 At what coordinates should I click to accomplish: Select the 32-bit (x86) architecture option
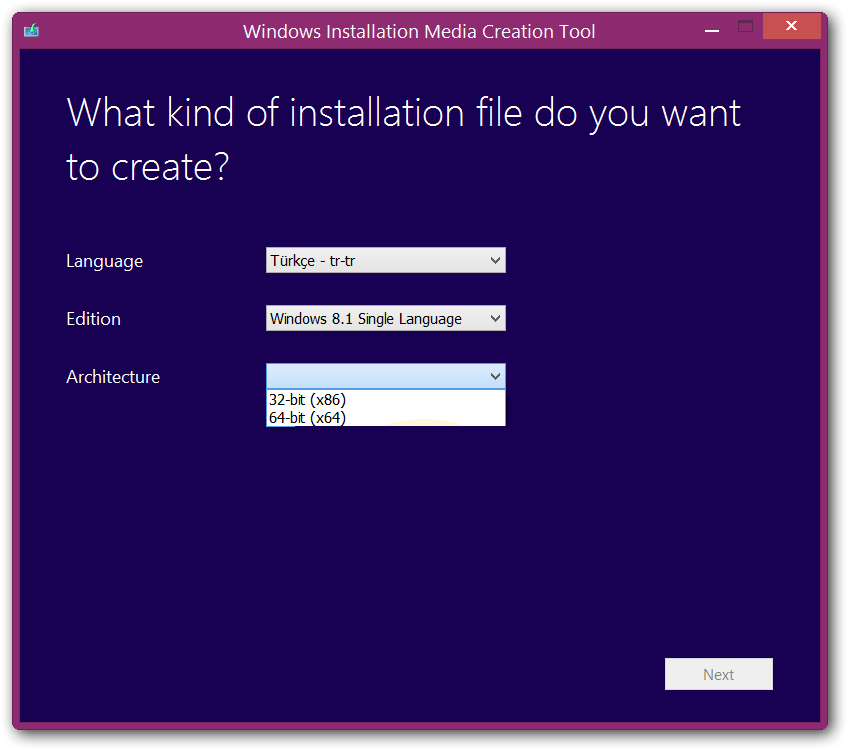coord(386,400)
